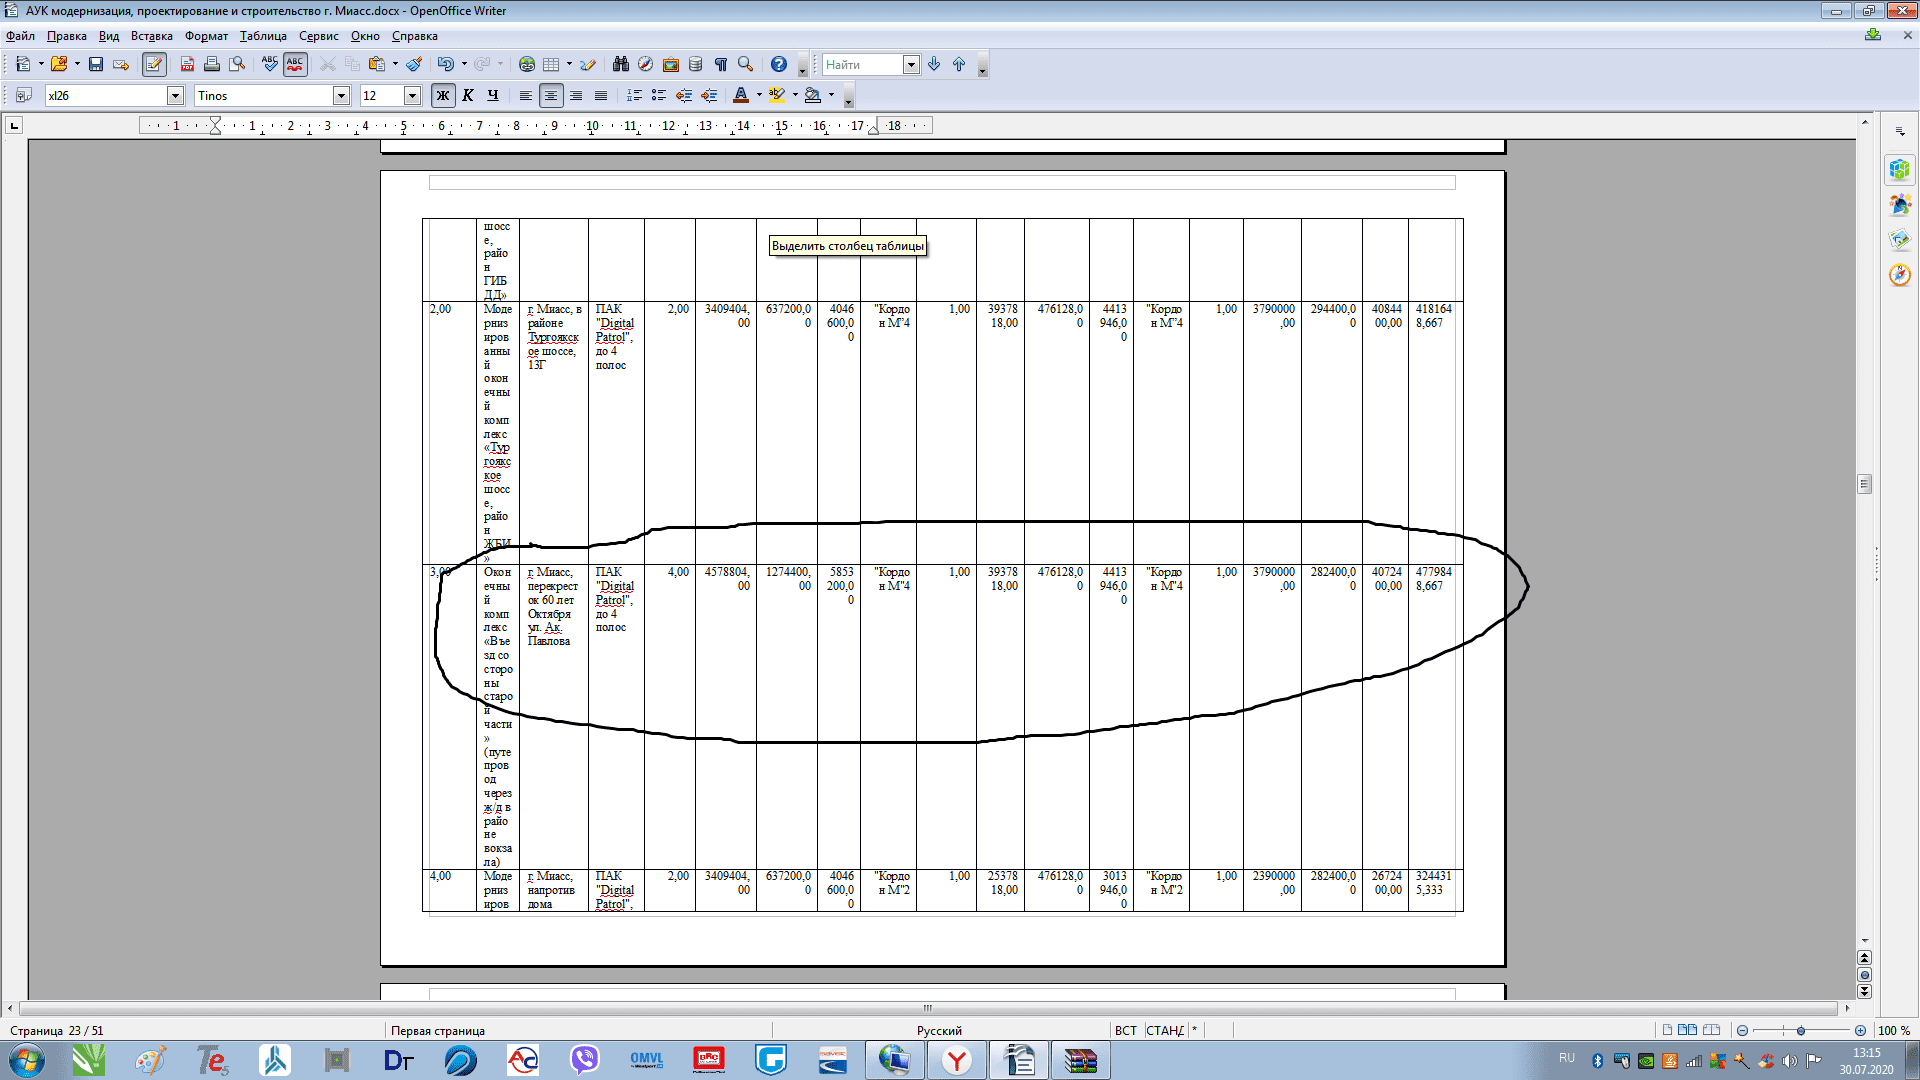Open the Файл menu
The width and height of the screenshot is (1920, 1080).
click(x=20, y=36)
